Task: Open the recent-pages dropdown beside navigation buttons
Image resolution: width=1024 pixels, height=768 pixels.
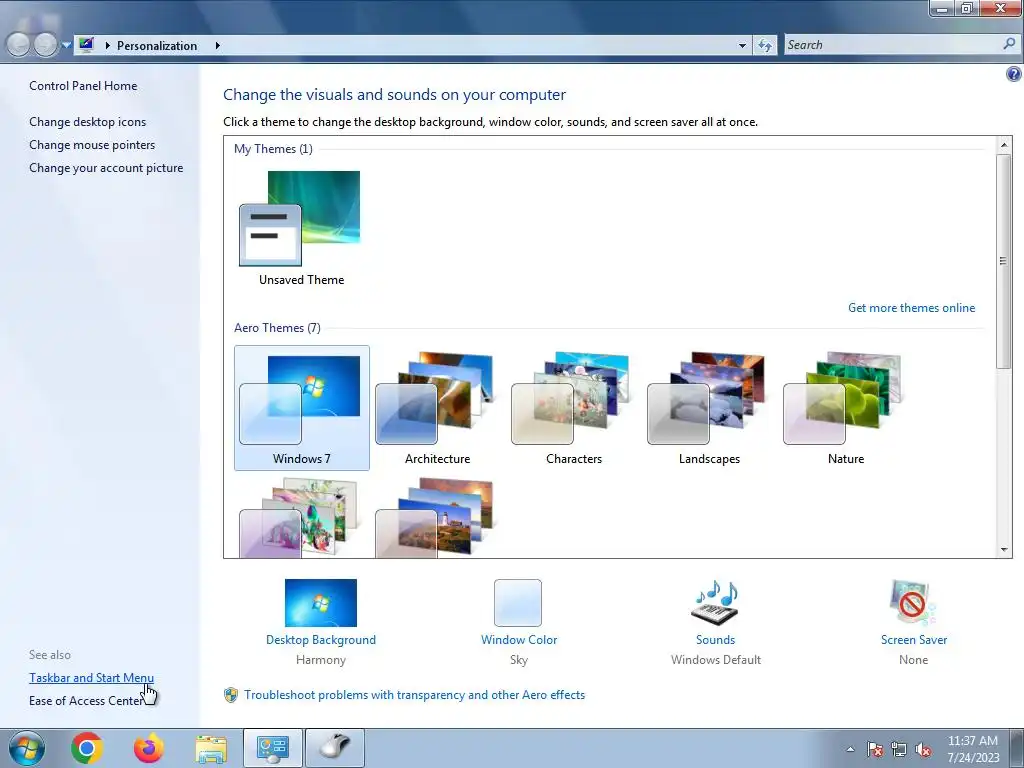Action: (x=66, y=45)
